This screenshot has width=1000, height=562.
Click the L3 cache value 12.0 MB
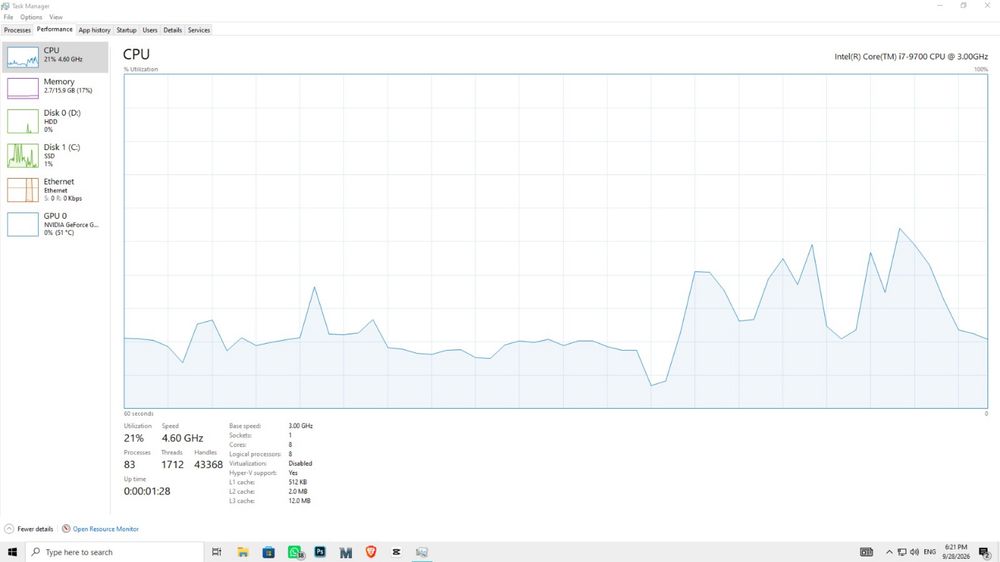(299, 501)
